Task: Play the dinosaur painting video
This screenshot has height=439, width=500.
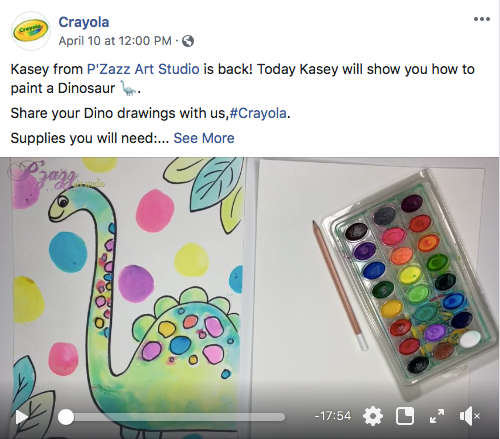Action: pyautogui.click(x=22, y=417)
